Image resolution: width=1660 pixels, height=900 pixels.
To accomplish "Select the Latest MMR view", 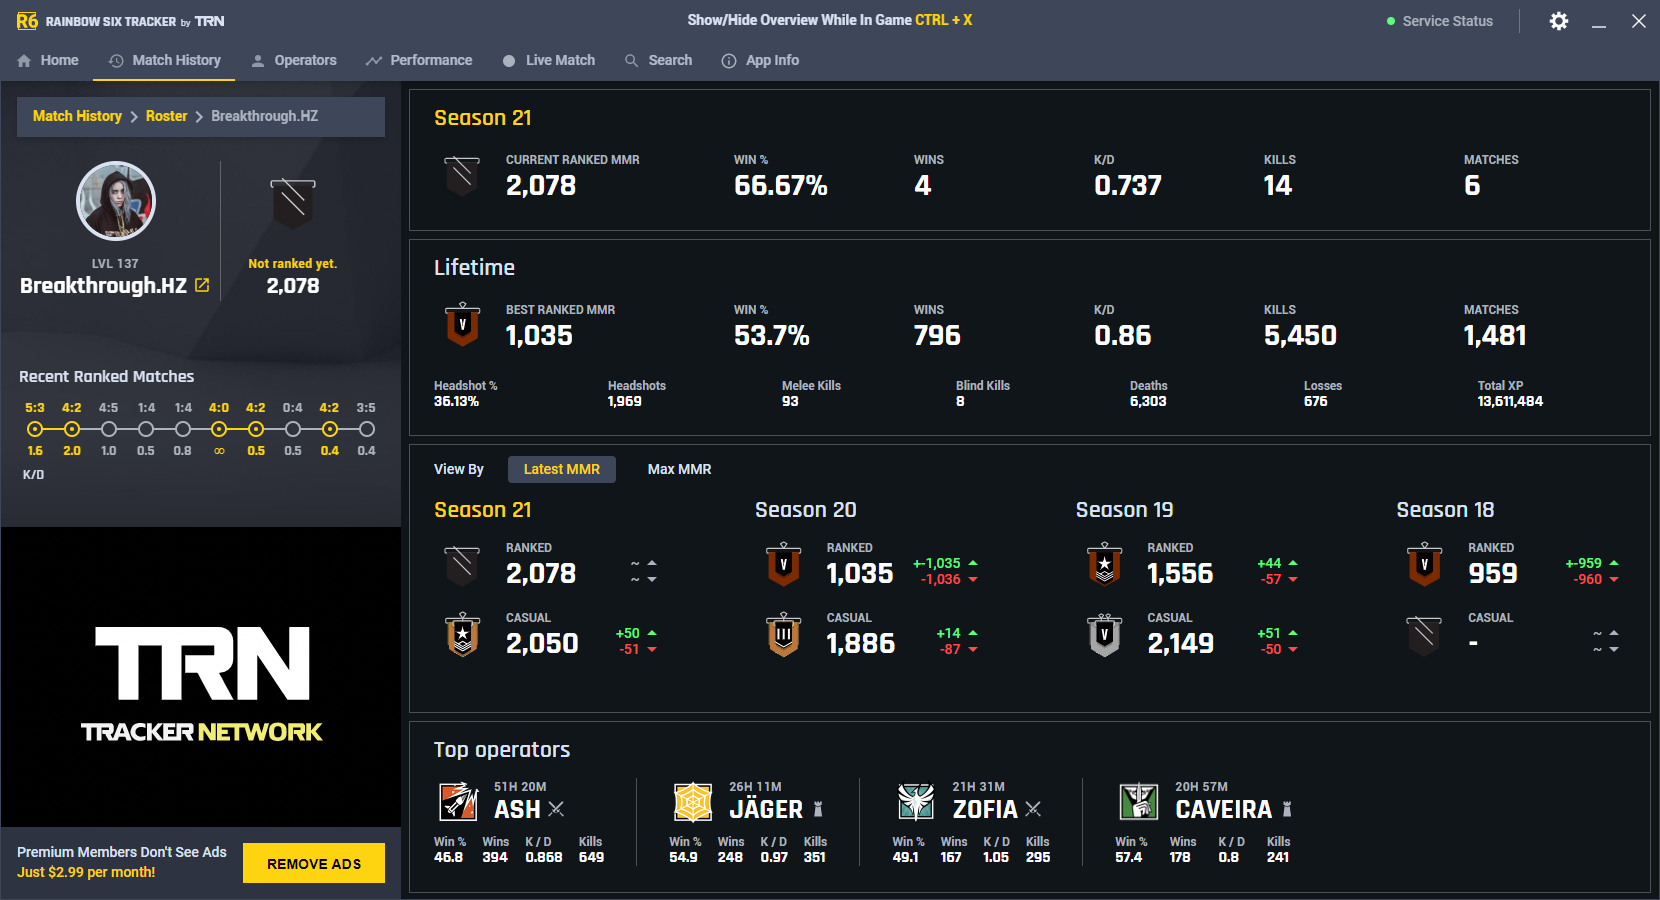I will click(562, 469).
